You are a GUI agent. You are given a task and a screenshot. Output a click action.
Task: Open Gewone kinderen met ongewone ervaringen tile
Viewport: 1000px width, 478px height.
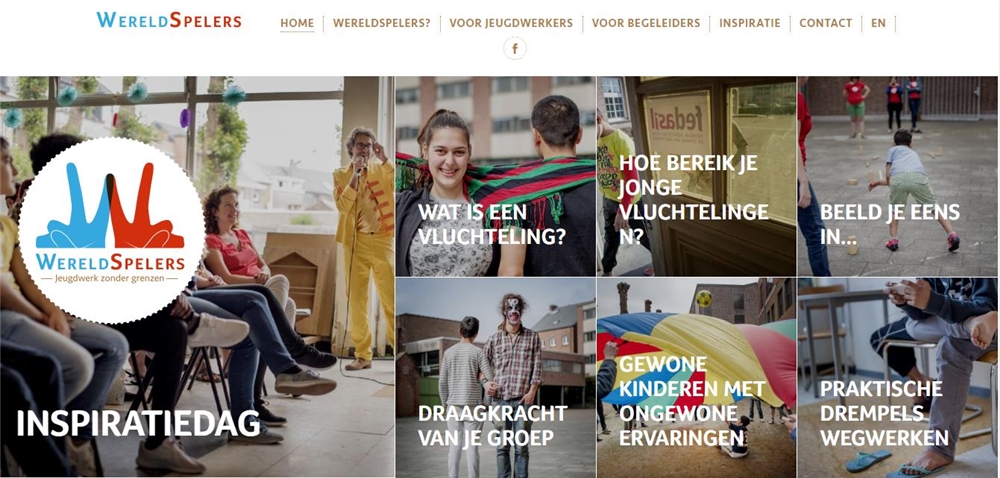click(696, 378)
